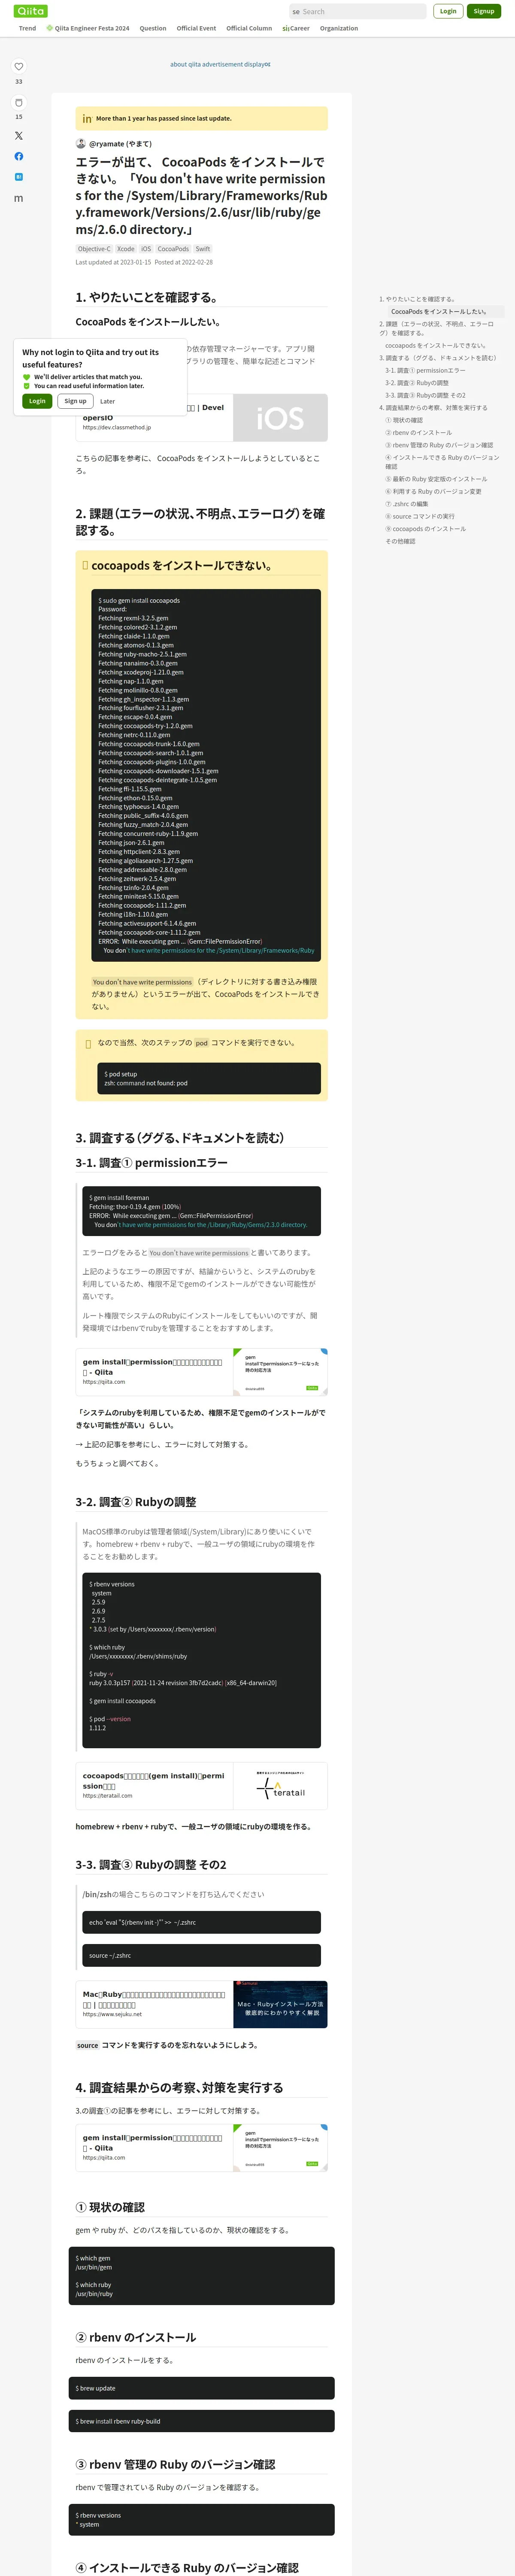Jump to TOC '2. 課題（エラーの状況...）を確認する。'
Image resolution: width=515 pixels, height=2576 pixels.
point(437,328)
